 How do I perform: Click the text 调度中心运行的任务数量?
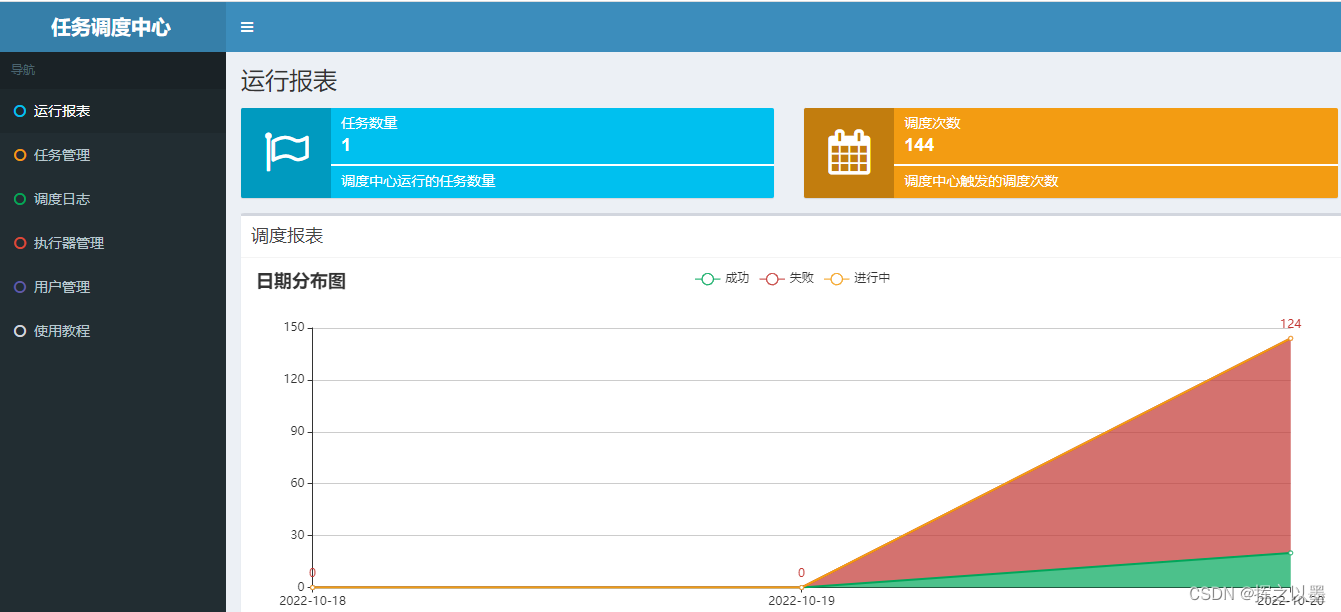tap(418, 181)
